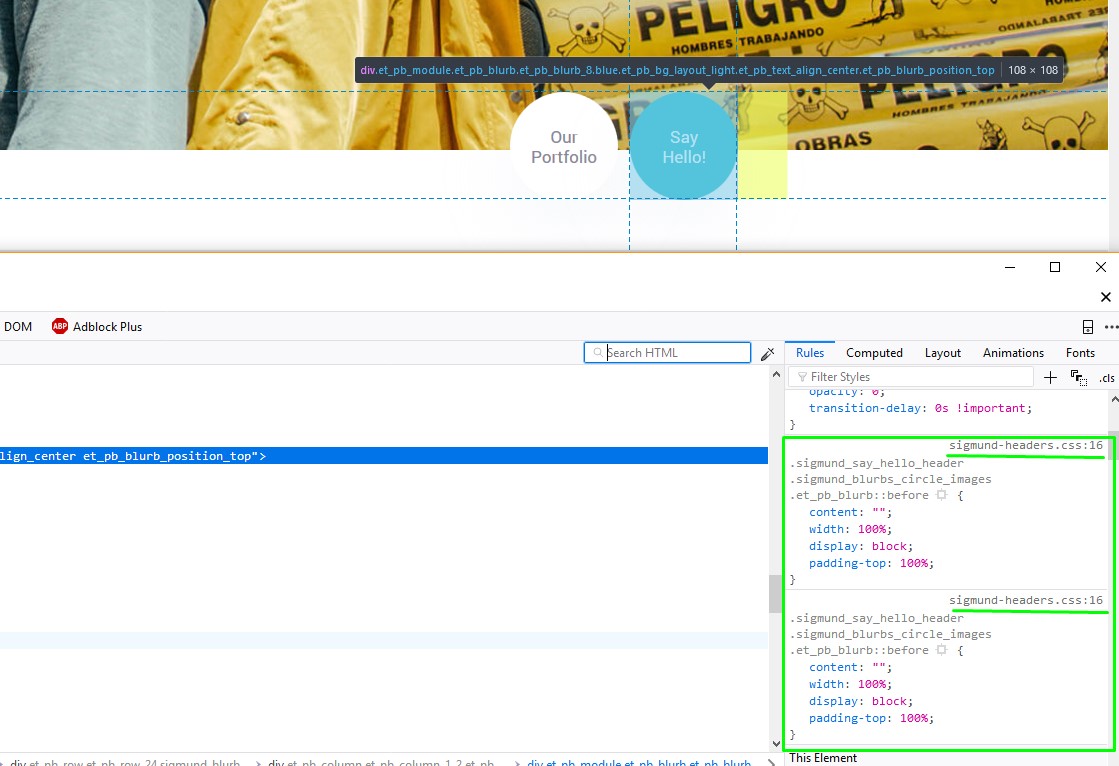Click the Our Portfolio circle button
This screenshot has width=1119, height=766.
pos(564,147)
